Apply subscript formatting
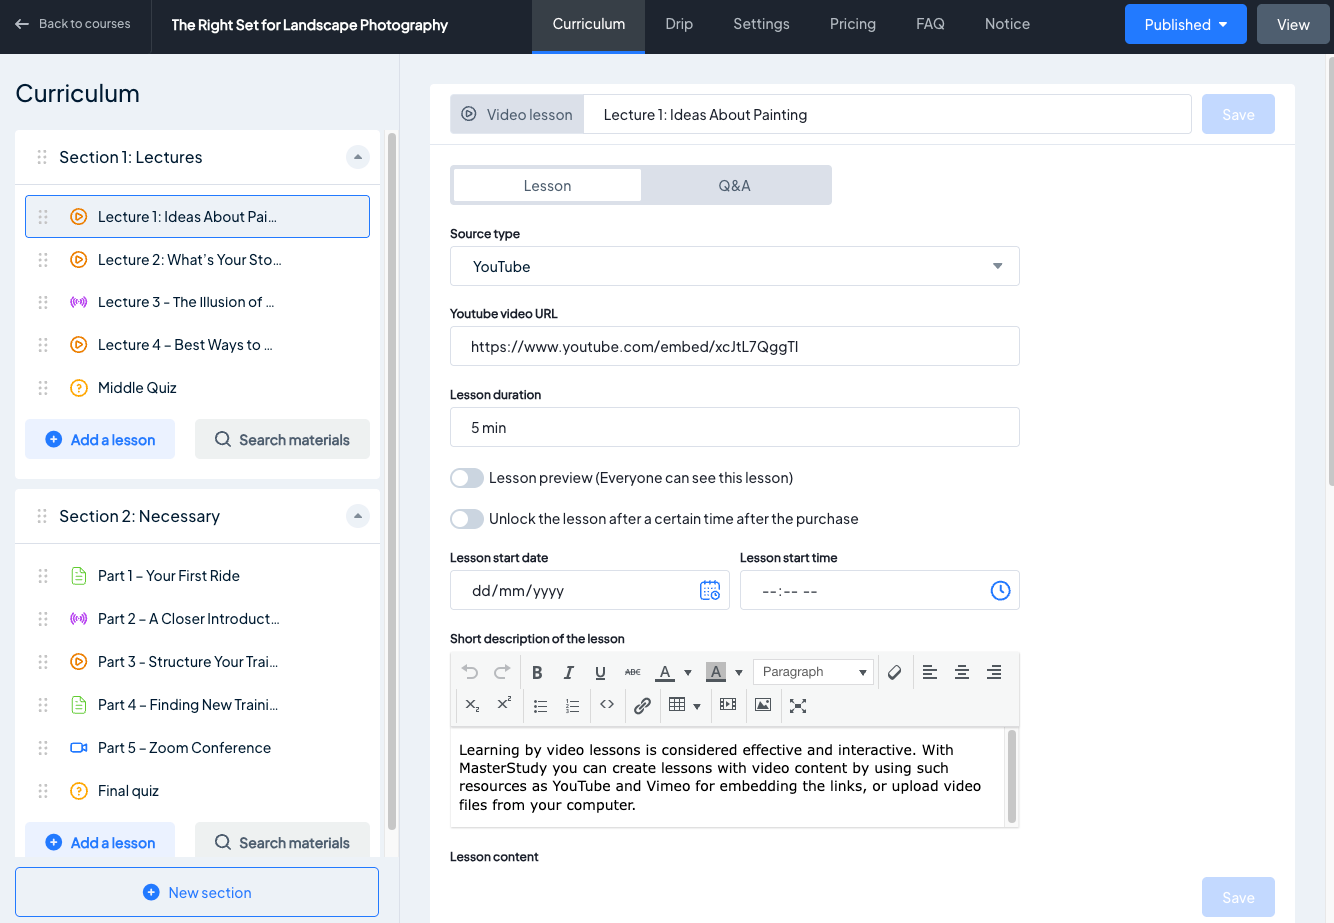The width and height of the screenshot is (1334, 923). [472, 705]
